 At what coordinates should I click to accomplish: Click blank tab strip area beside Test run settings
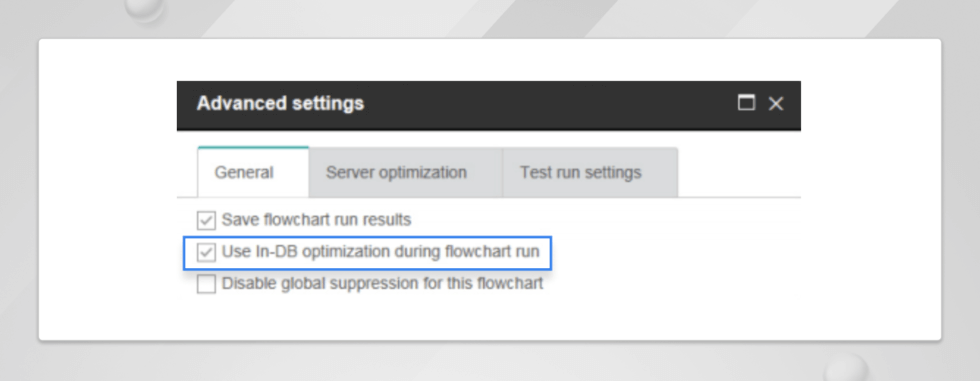click(739, 172)
